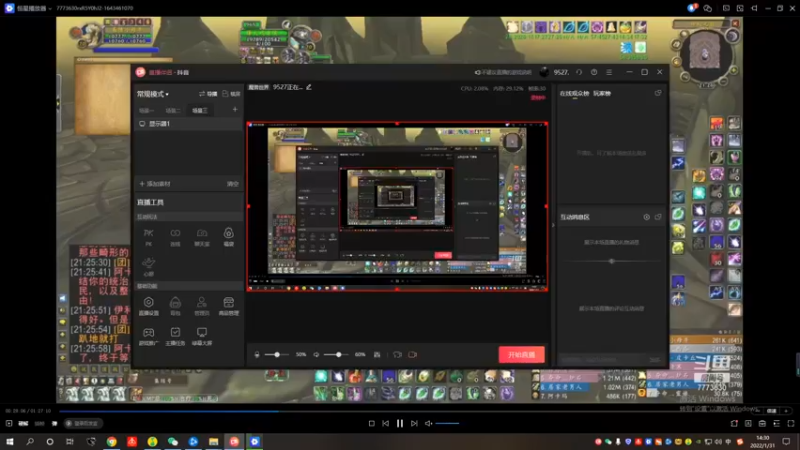Switch to the 场景三 scene tab

pyautogui.click(x=199, y=110)
